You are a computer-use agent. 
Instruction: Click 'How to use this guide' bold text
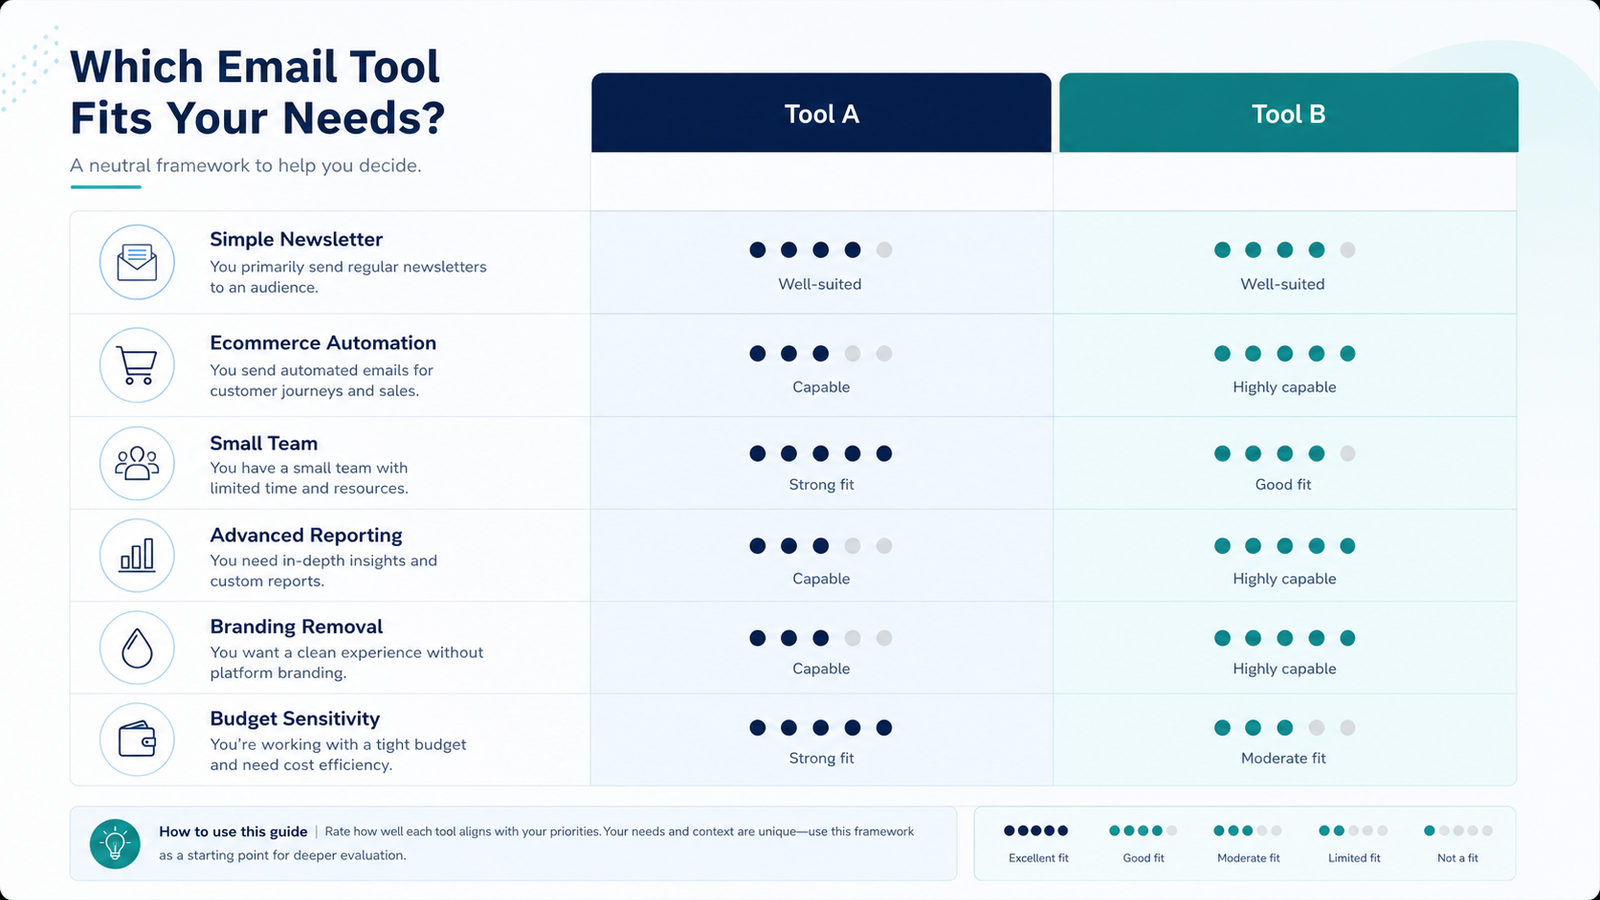click(x=233, y=832)
